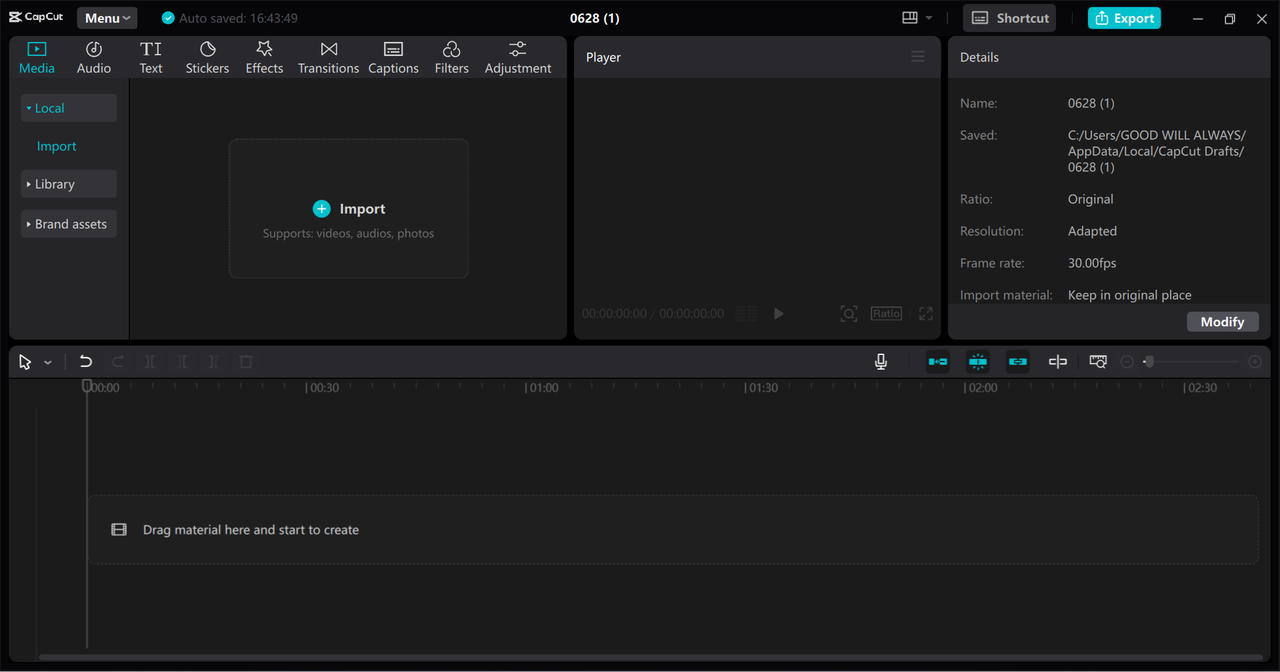Open the Captions tab
The height and width of the screenshot is (672, 1280).
[393, 58]
